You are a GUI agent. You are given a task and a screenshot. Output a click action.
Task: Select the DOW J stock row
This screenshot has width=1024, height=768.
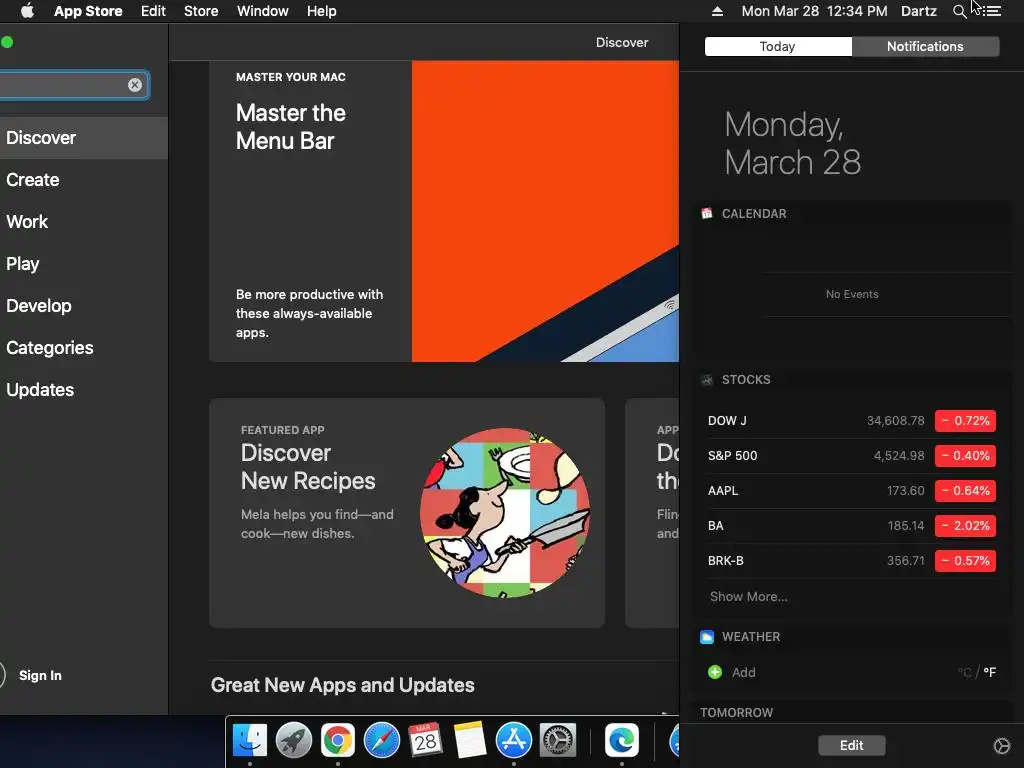point(852,421)
